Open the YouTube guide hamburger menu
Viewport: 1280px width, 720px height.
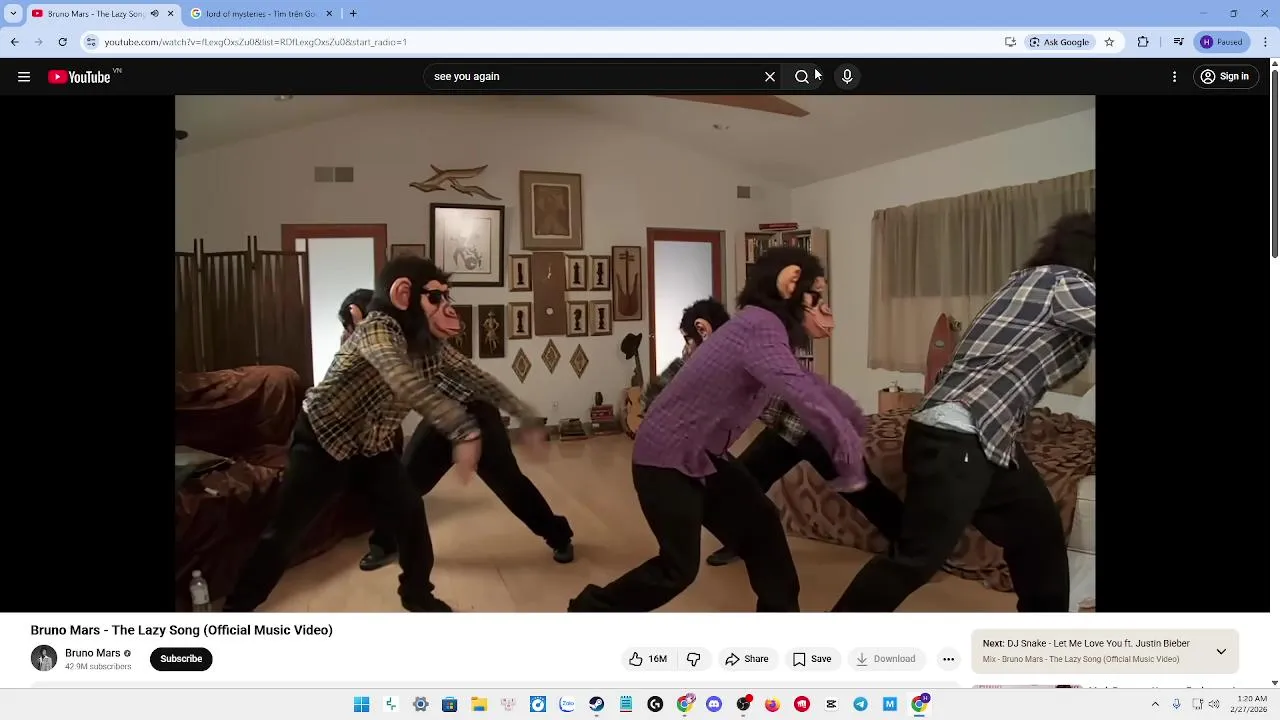pos(24,77)
